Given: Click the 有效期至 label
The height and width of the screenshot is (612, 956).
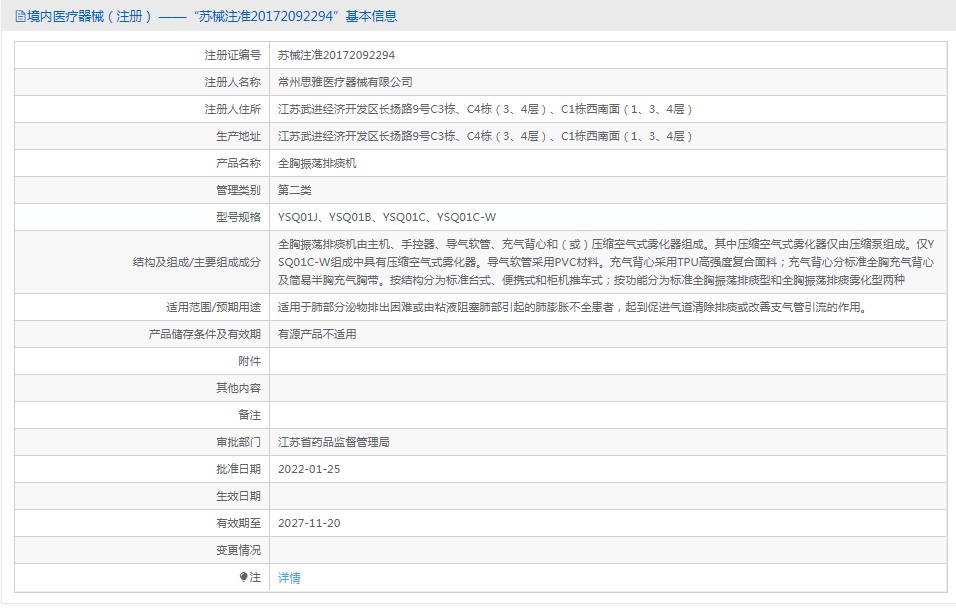Looking at the screenshot, I should pos(238,523).
